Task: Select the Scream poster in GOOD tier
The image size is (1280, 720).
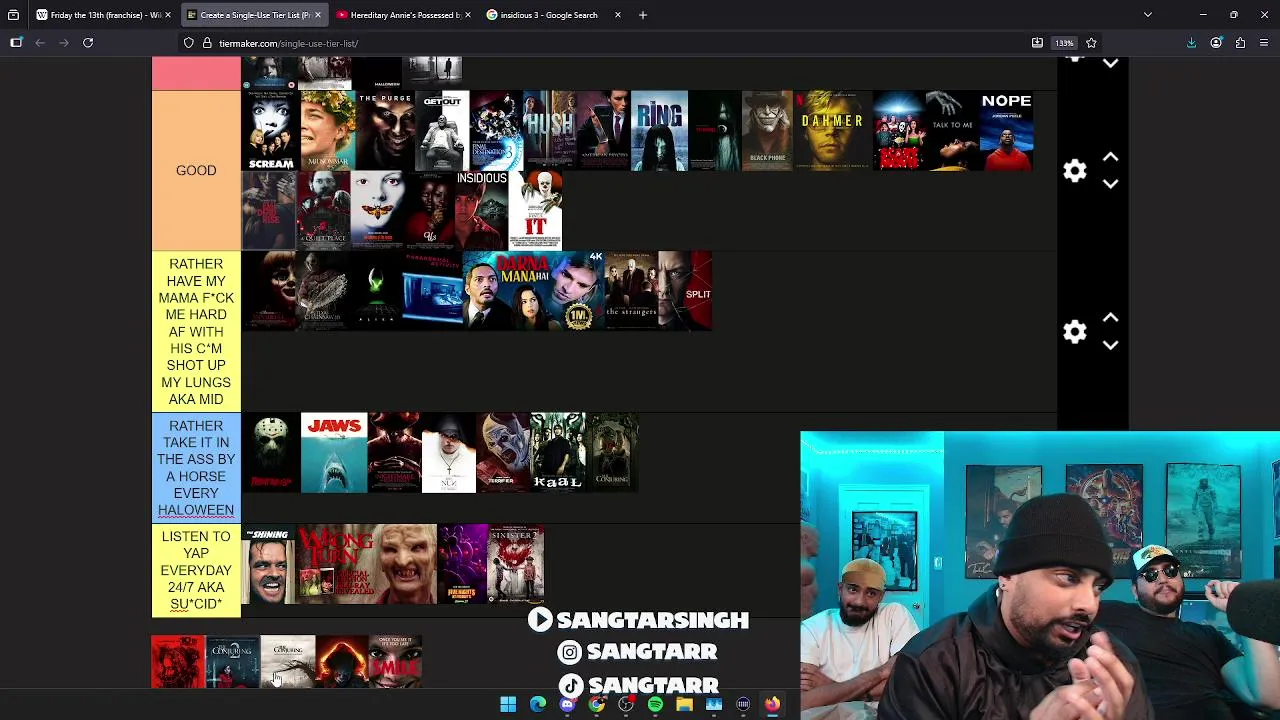Action: [271, 131]
